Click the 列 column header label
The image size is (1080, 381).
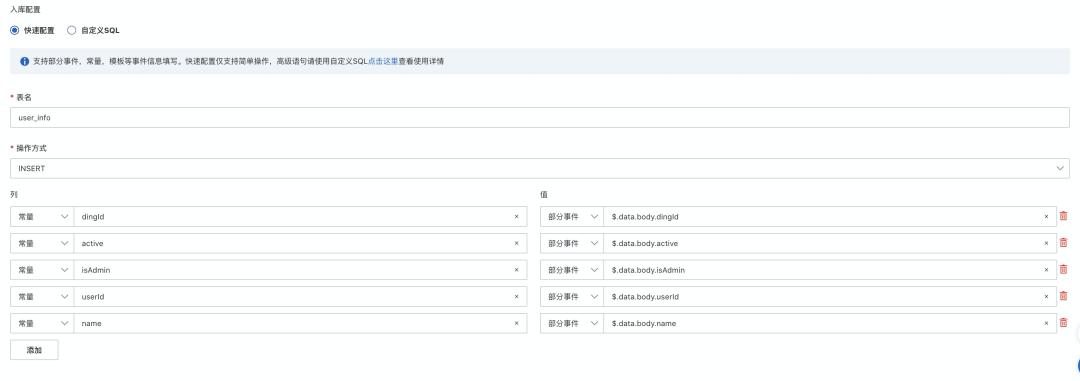pyautogui.click(x=14, y=195)
